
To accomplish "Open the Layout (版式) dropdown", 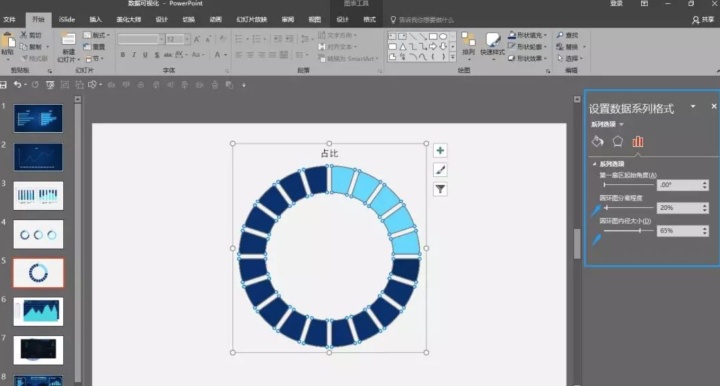I will [x=96, y=35].
